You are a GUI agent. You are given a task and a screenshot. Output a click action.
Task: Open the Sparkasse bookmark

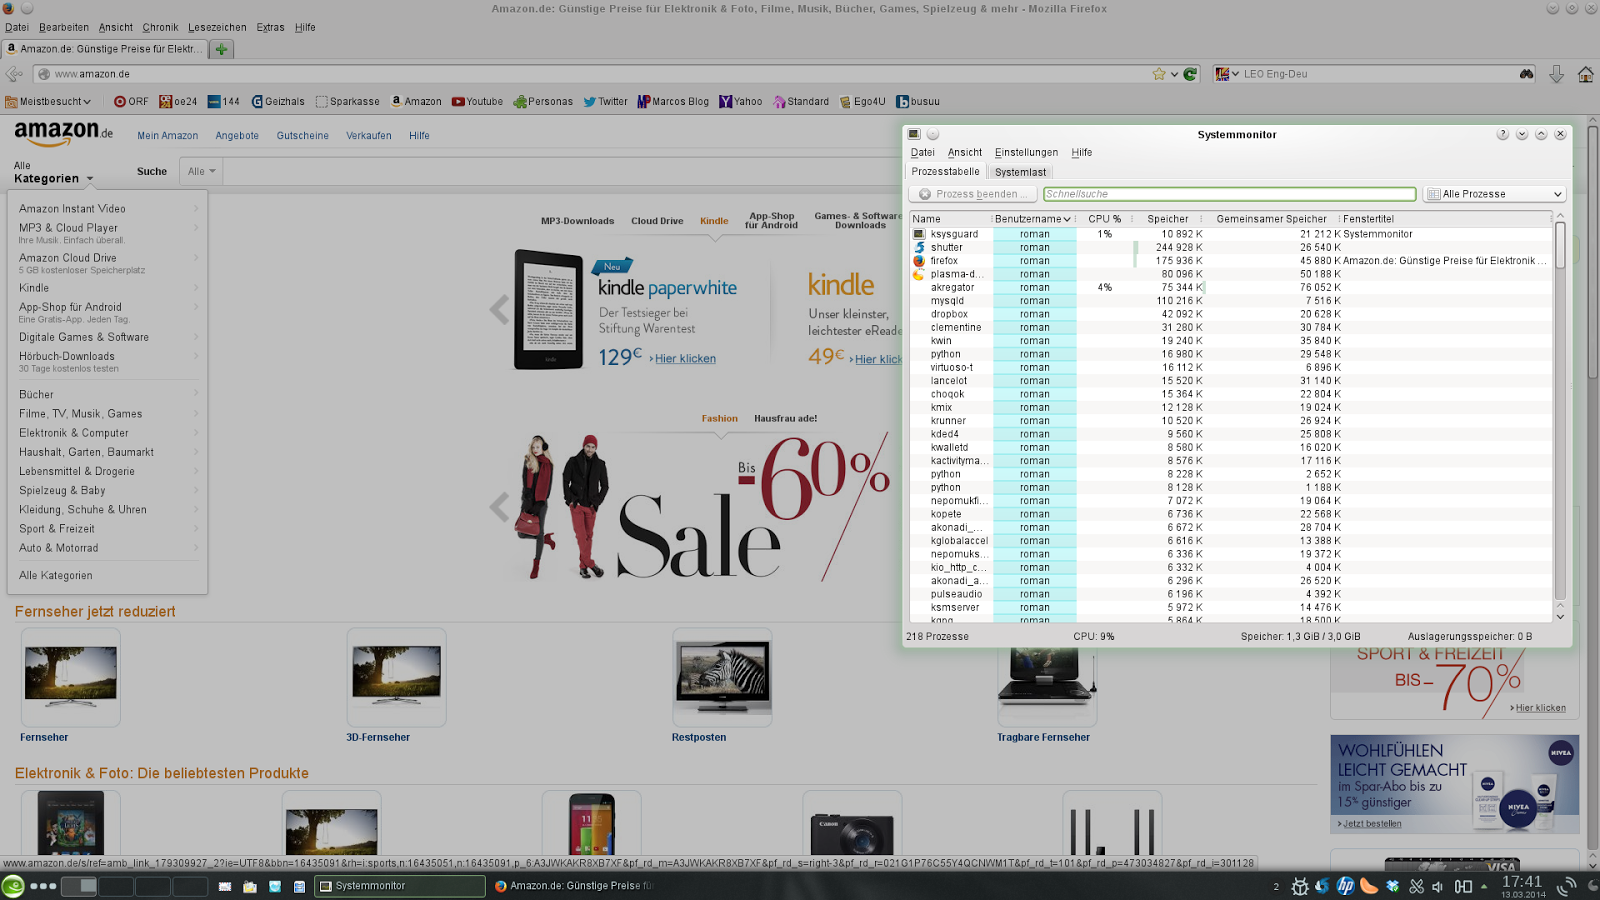(347, 101)
